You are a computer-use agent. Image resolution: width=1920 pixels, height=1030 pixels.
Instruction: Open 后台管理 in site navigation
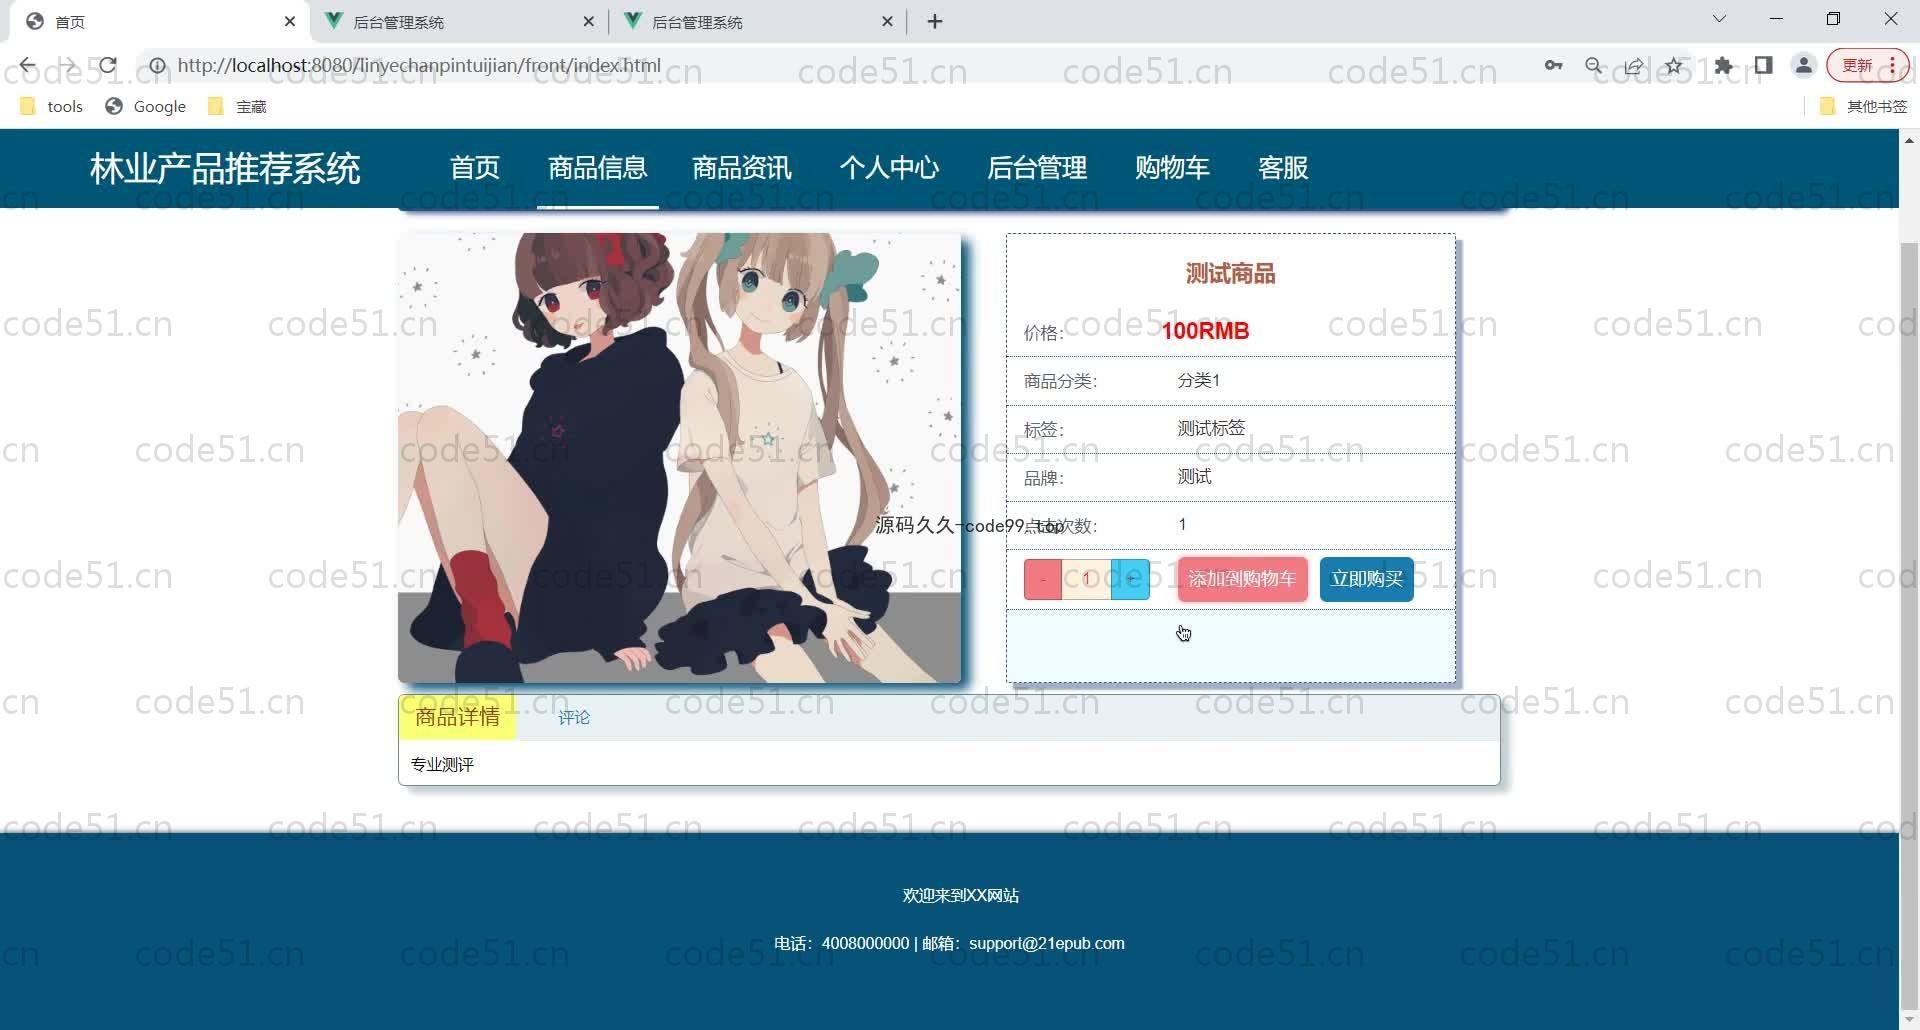(x=1037, y=168)
